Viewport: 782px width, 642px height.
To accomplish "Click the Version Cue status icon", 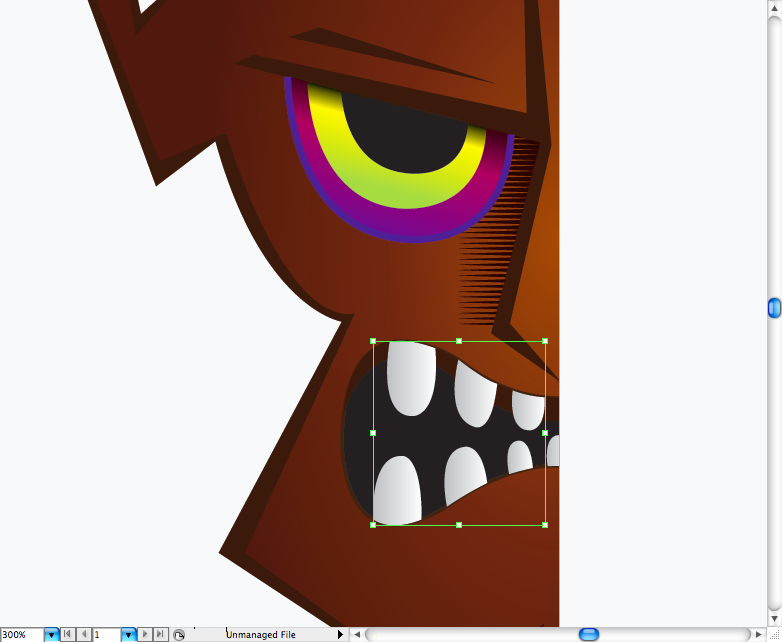I will 179,635.
